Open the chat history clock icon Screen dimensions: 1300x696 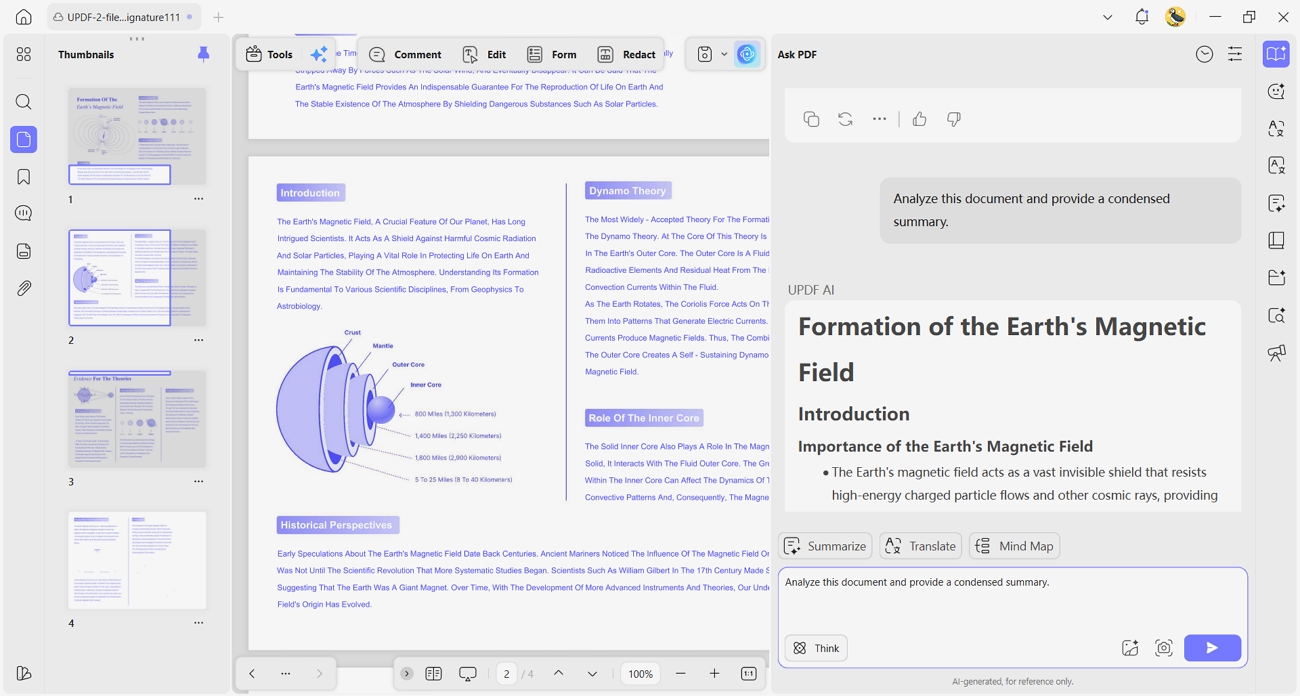pyautogui.click(x=1204, y=55)
